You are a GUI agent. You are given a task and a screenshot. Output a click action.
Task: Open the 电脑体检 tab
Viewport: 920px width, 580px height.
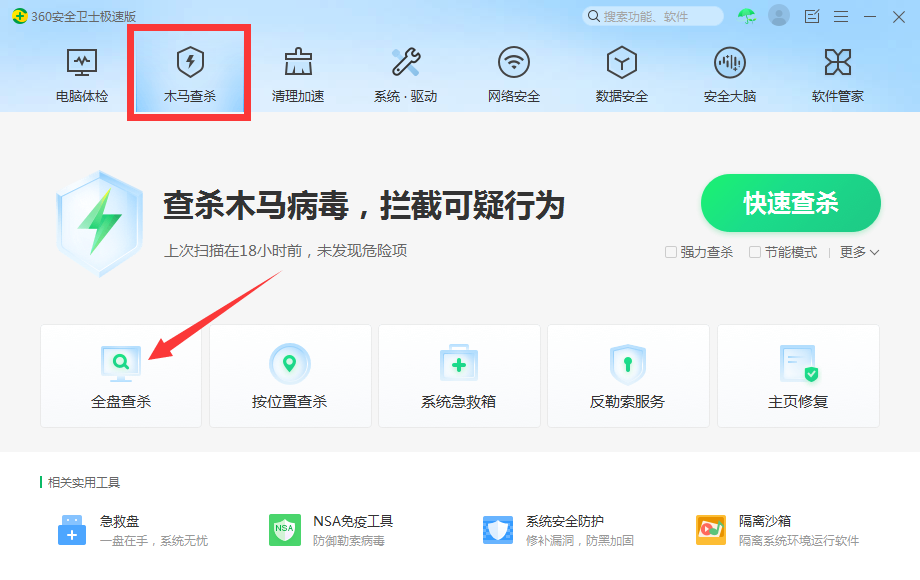coord(82,76)
